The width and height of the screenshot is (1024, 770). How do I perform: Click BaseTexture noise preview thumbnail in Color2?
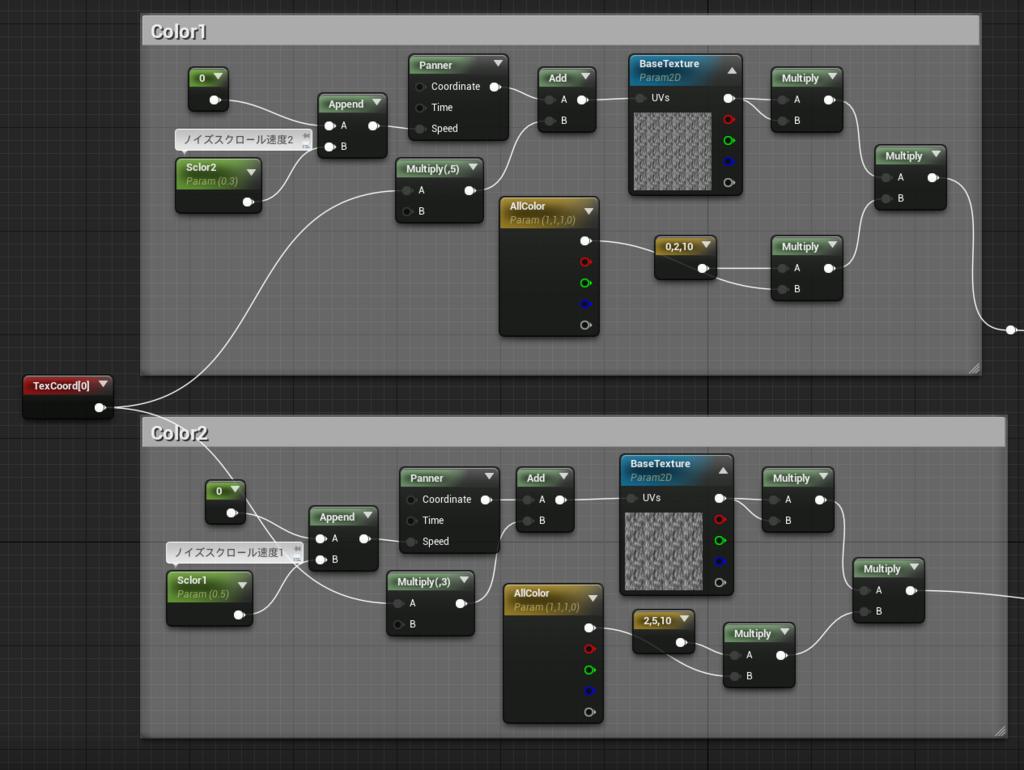tap(664, 551)
